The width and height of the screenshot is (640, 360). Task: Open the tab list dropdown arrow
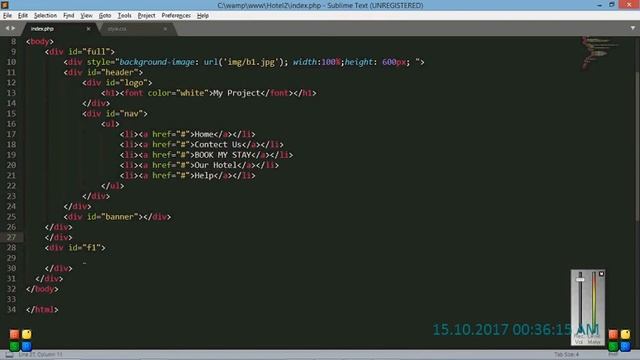(633, 28)
